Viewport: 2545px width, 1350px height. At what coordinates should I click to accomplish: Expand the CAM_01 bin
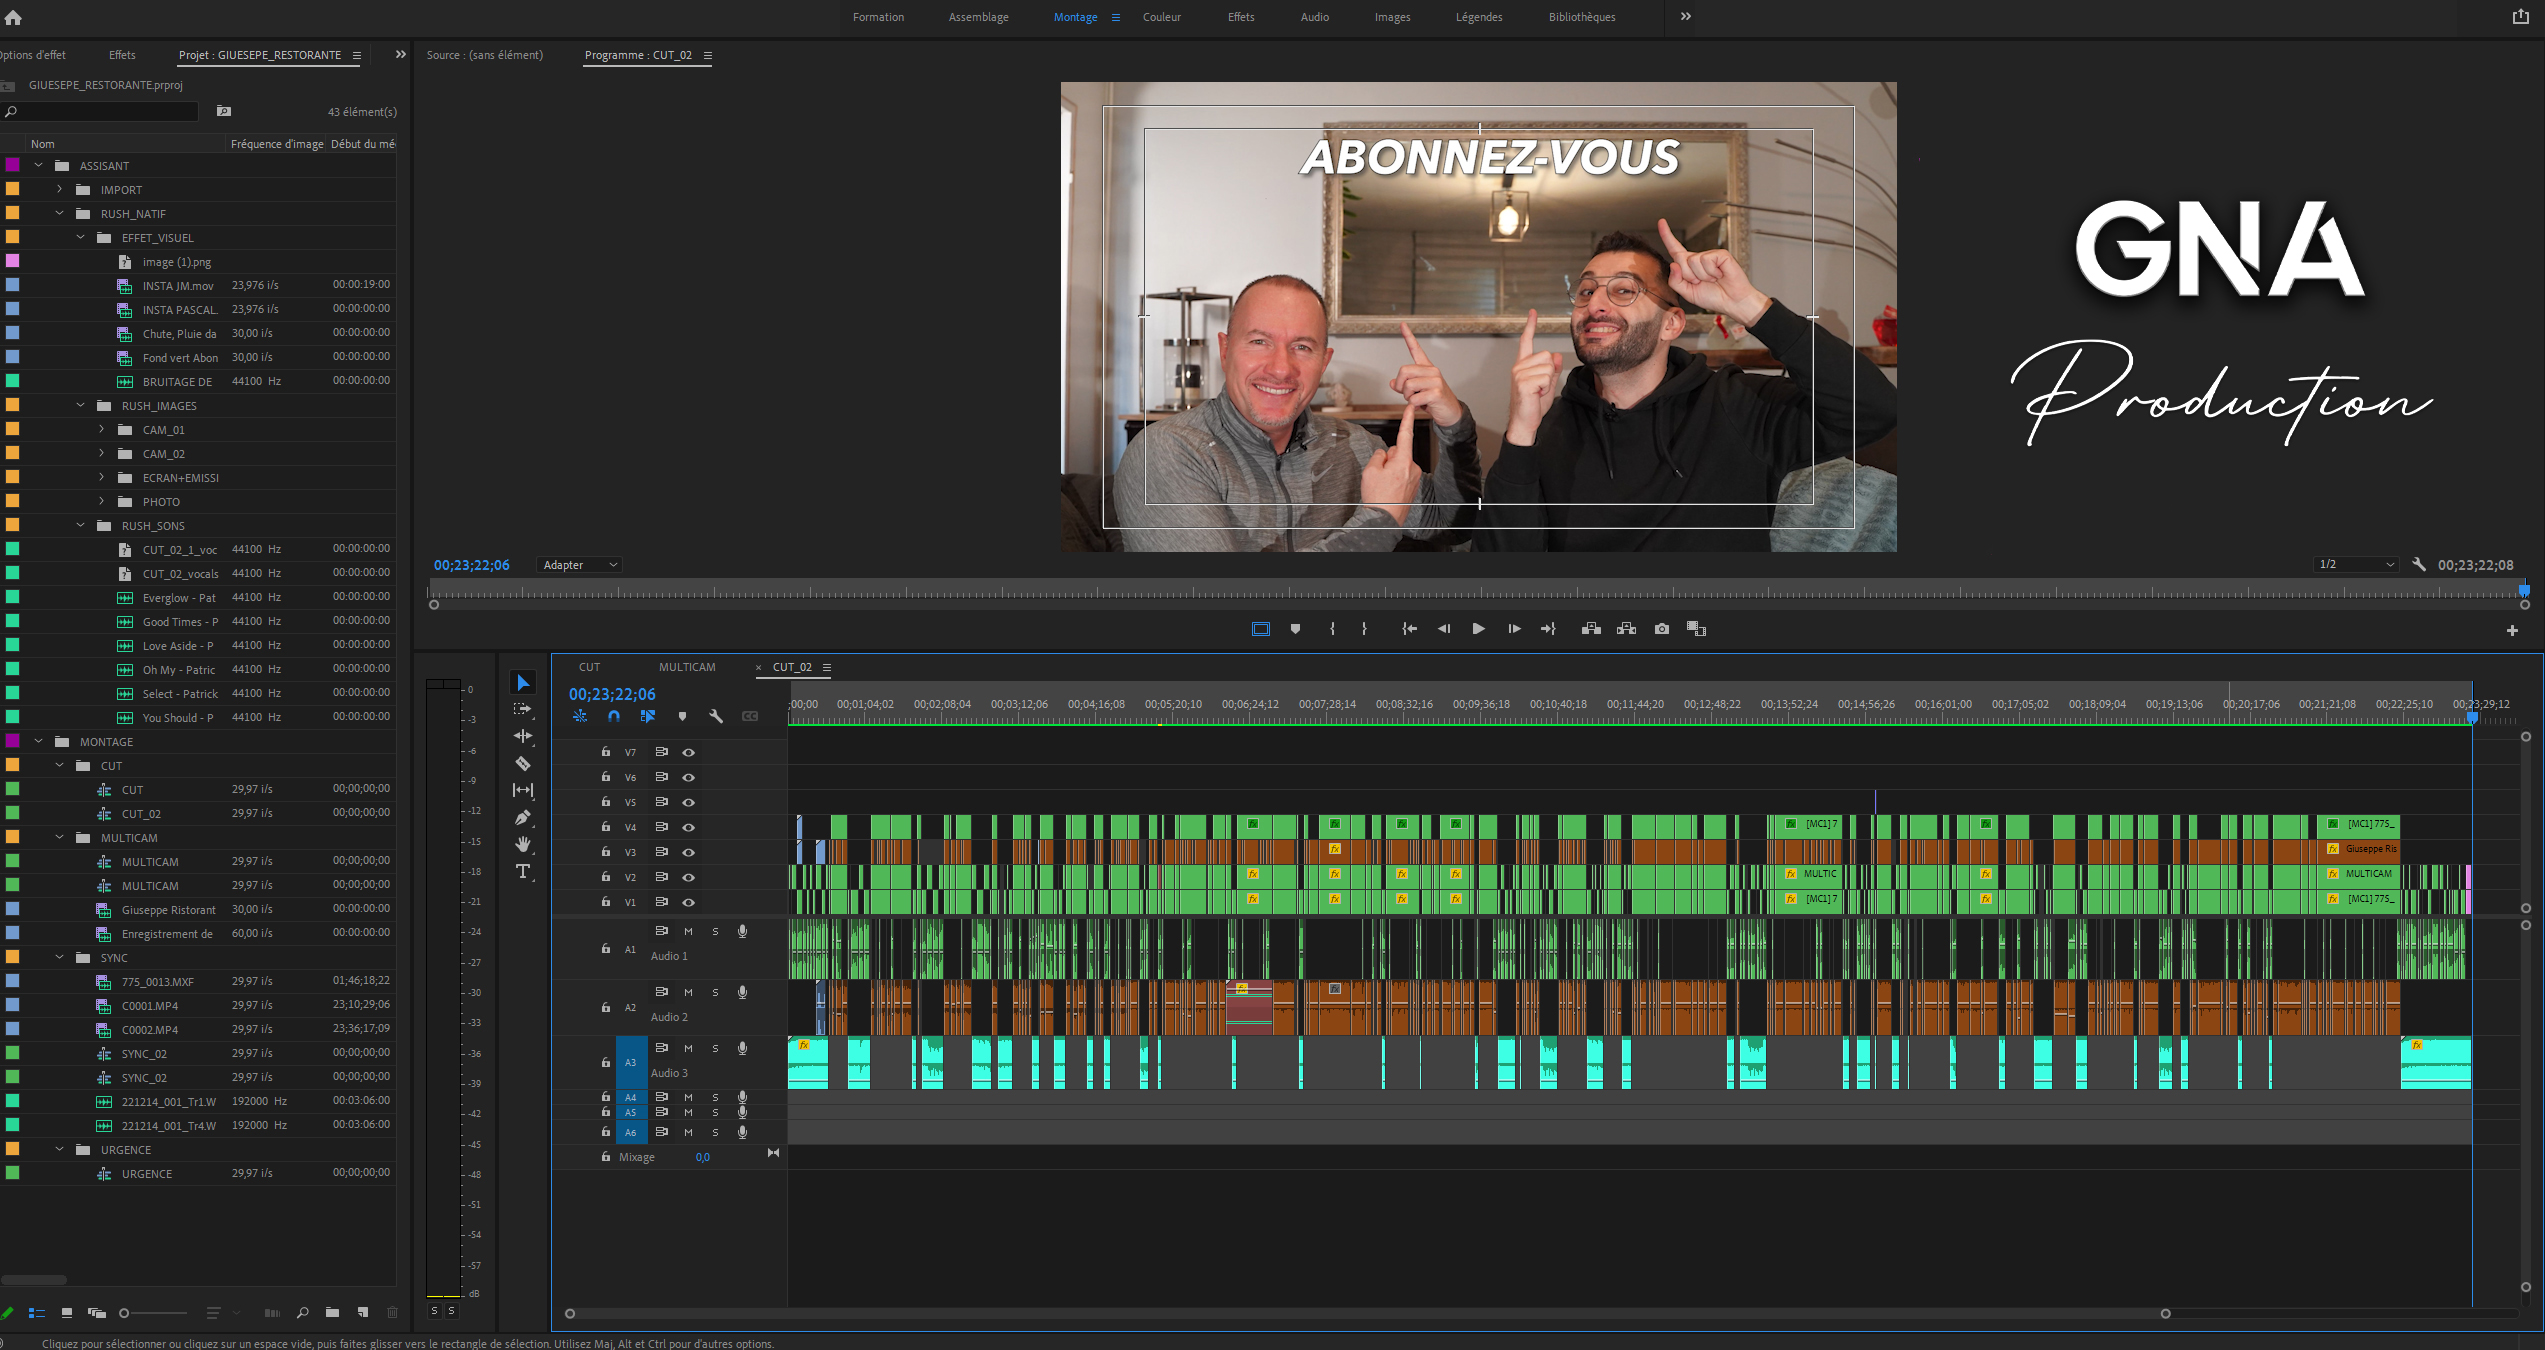pyautogui.click(x=102, y=430)
